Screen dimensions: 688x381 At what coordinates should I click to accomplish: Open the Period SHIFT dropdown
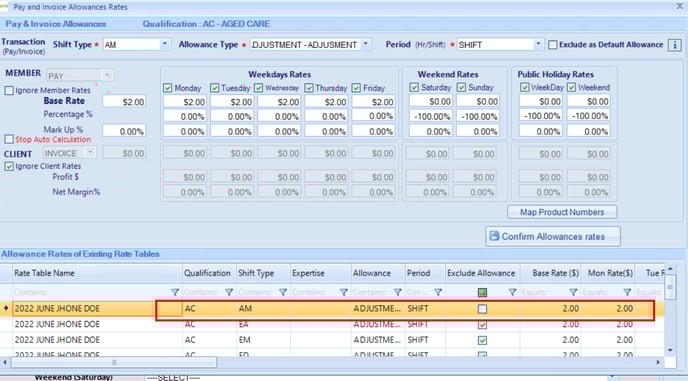coord(538,44)
